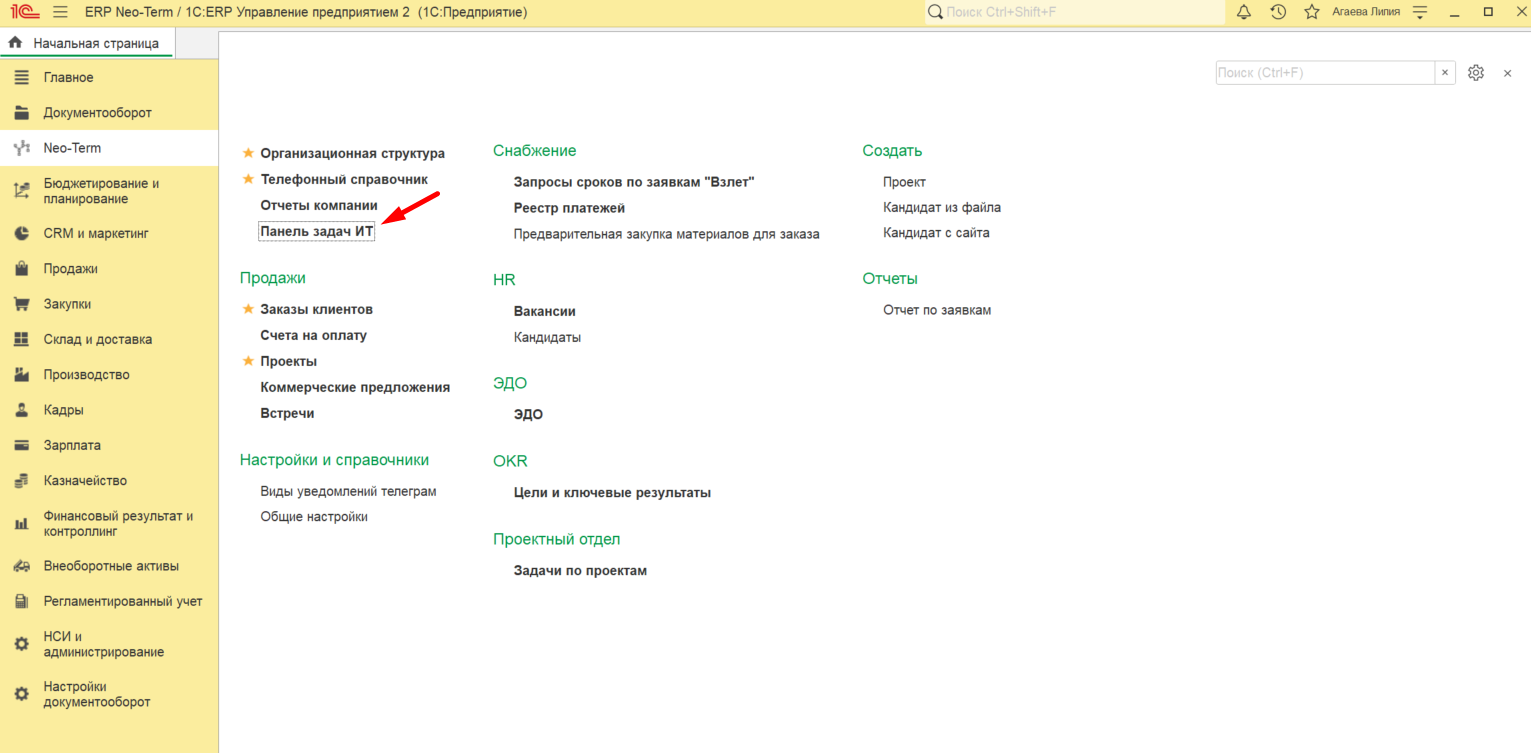This screenshot has height=753, width=1531.
Task: Open the gear settings icon near search
Action: click(1476, 73)
